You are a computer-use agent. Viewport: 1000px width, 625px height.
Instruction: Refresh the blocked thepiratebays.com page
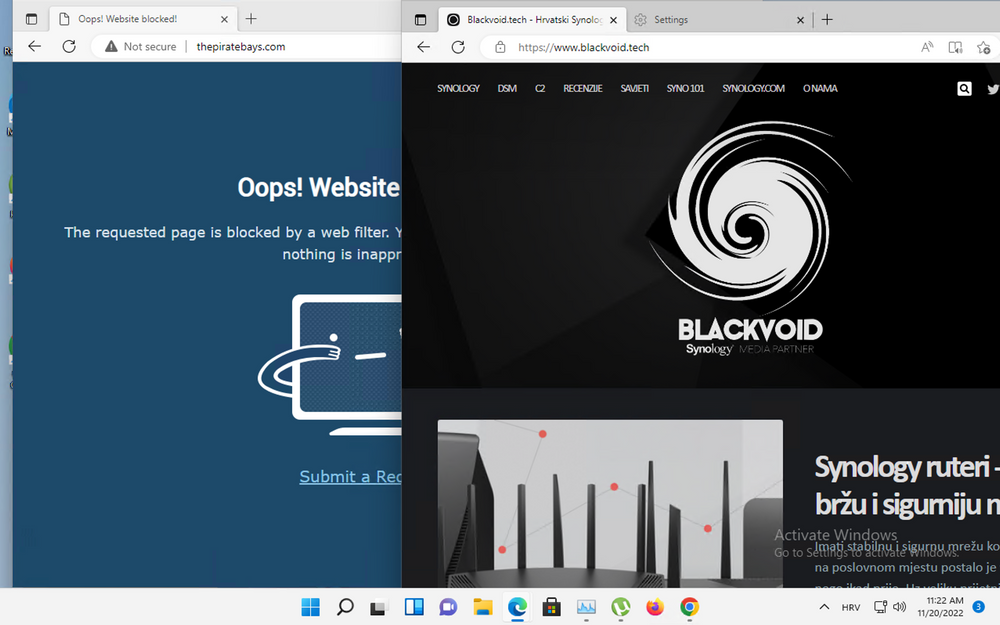click(69, 46)
